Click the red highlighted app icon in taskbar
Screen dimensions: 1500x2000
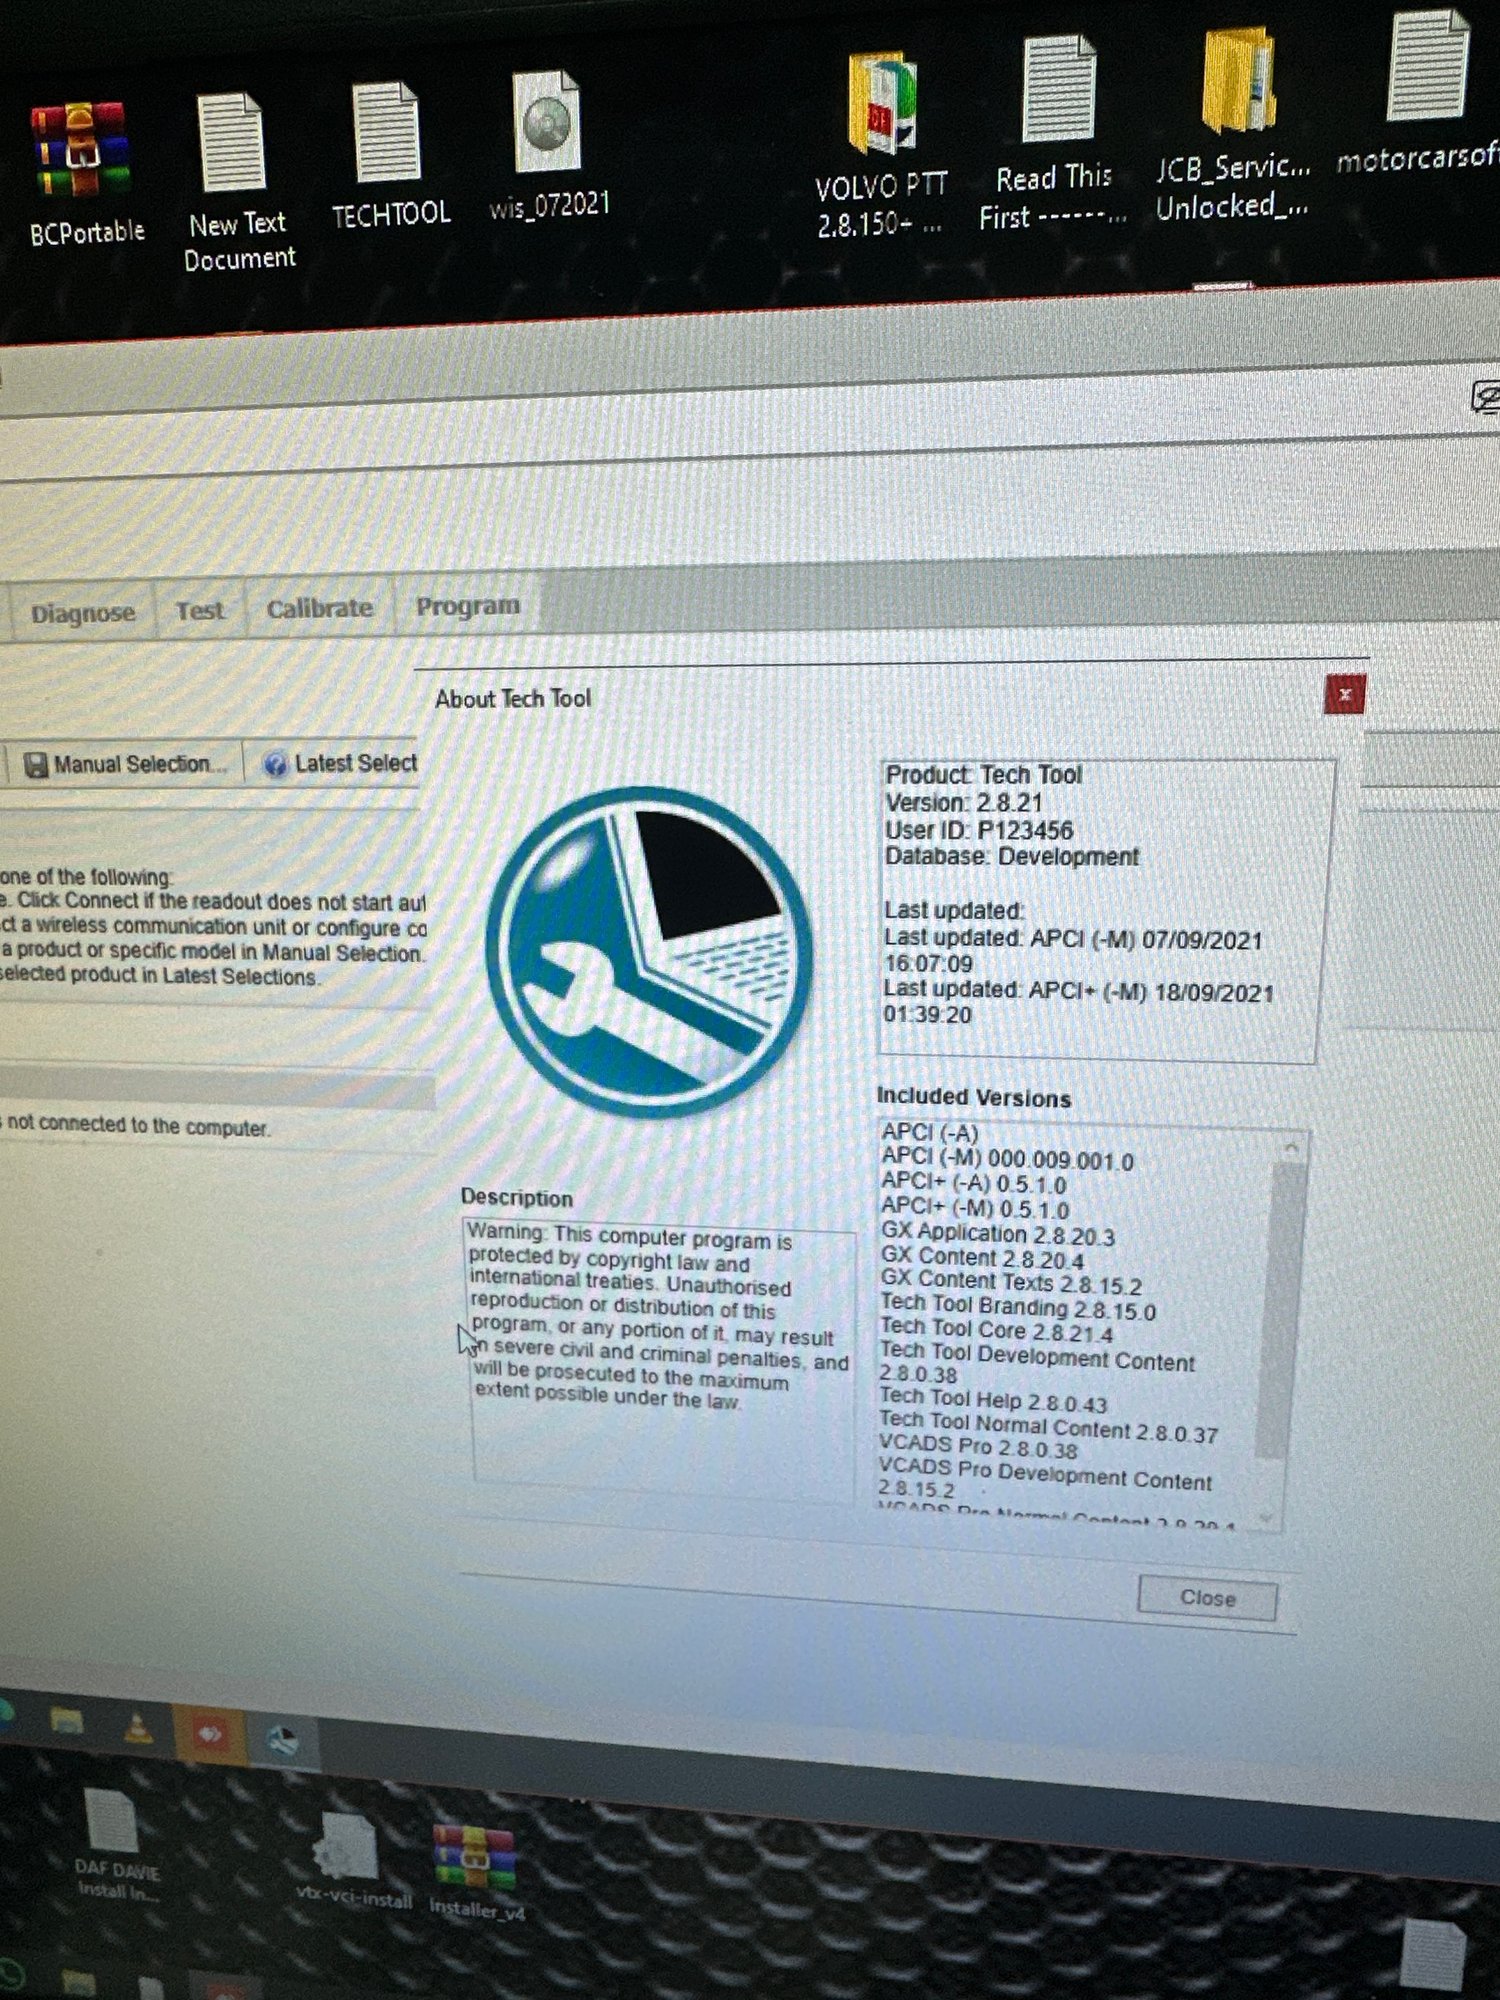tap(209, 1734)
